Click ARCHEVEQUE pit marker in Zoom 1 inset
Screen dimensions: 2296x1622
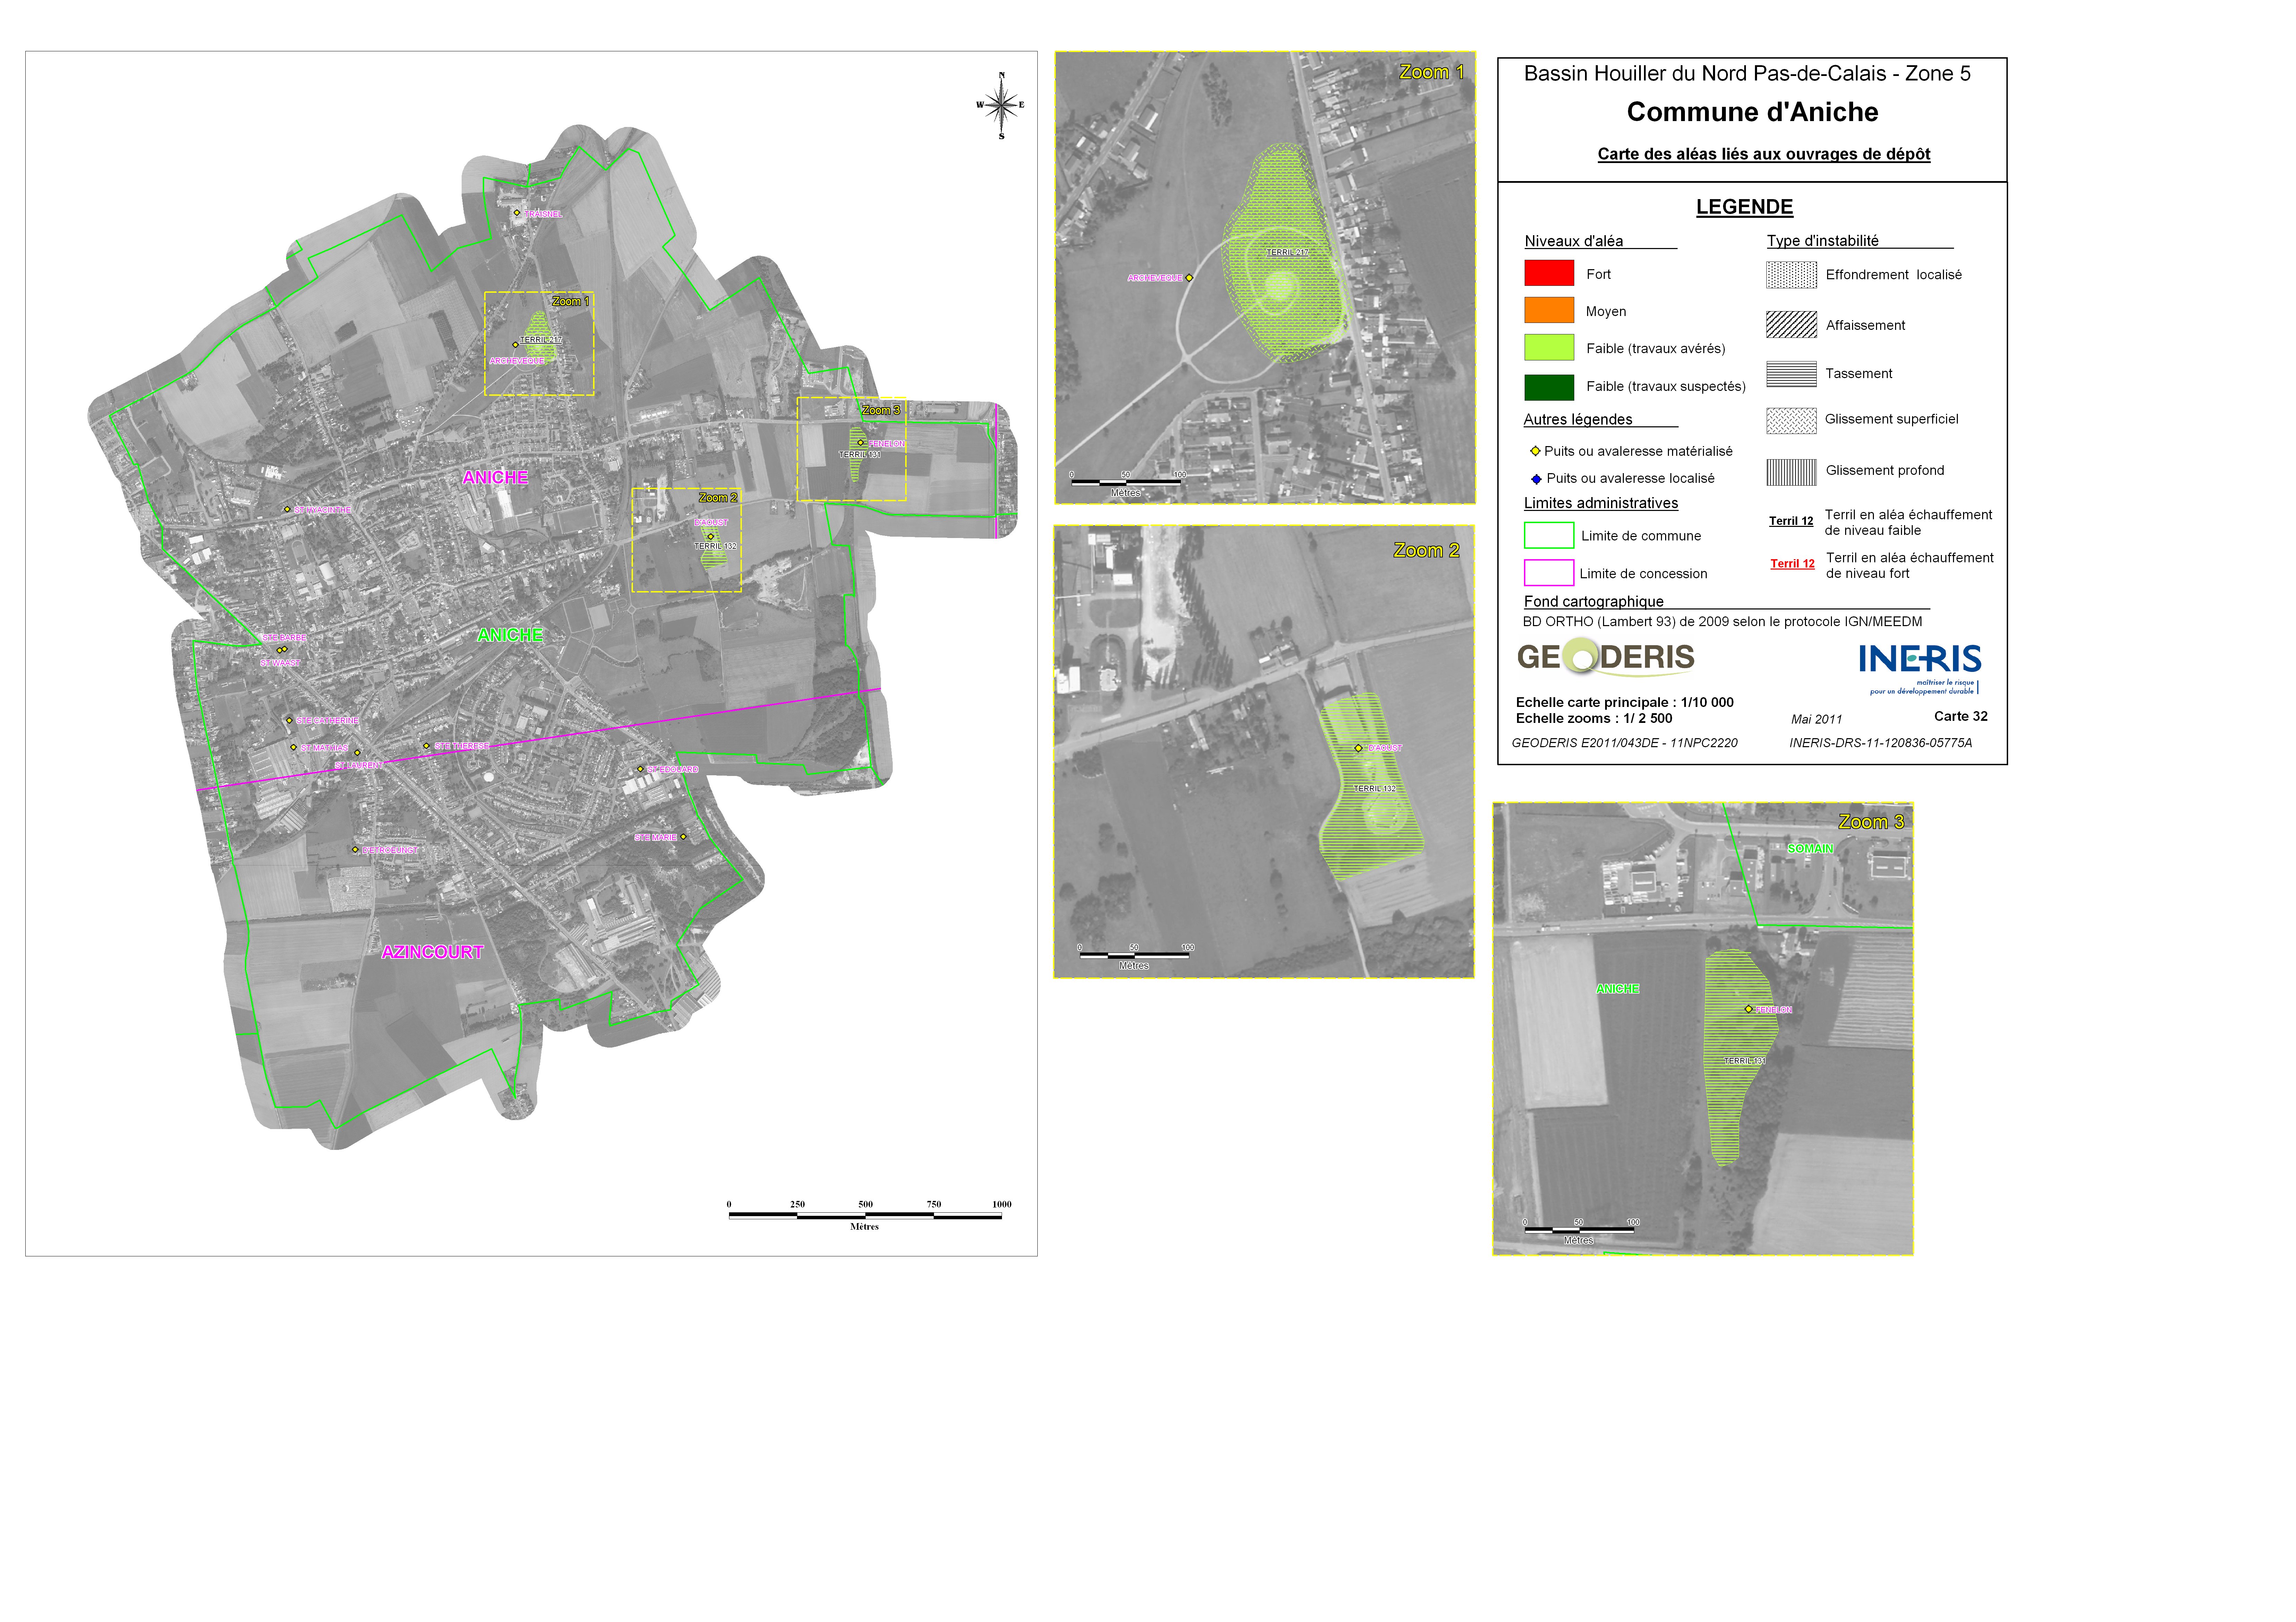[x=1189, y=278]
